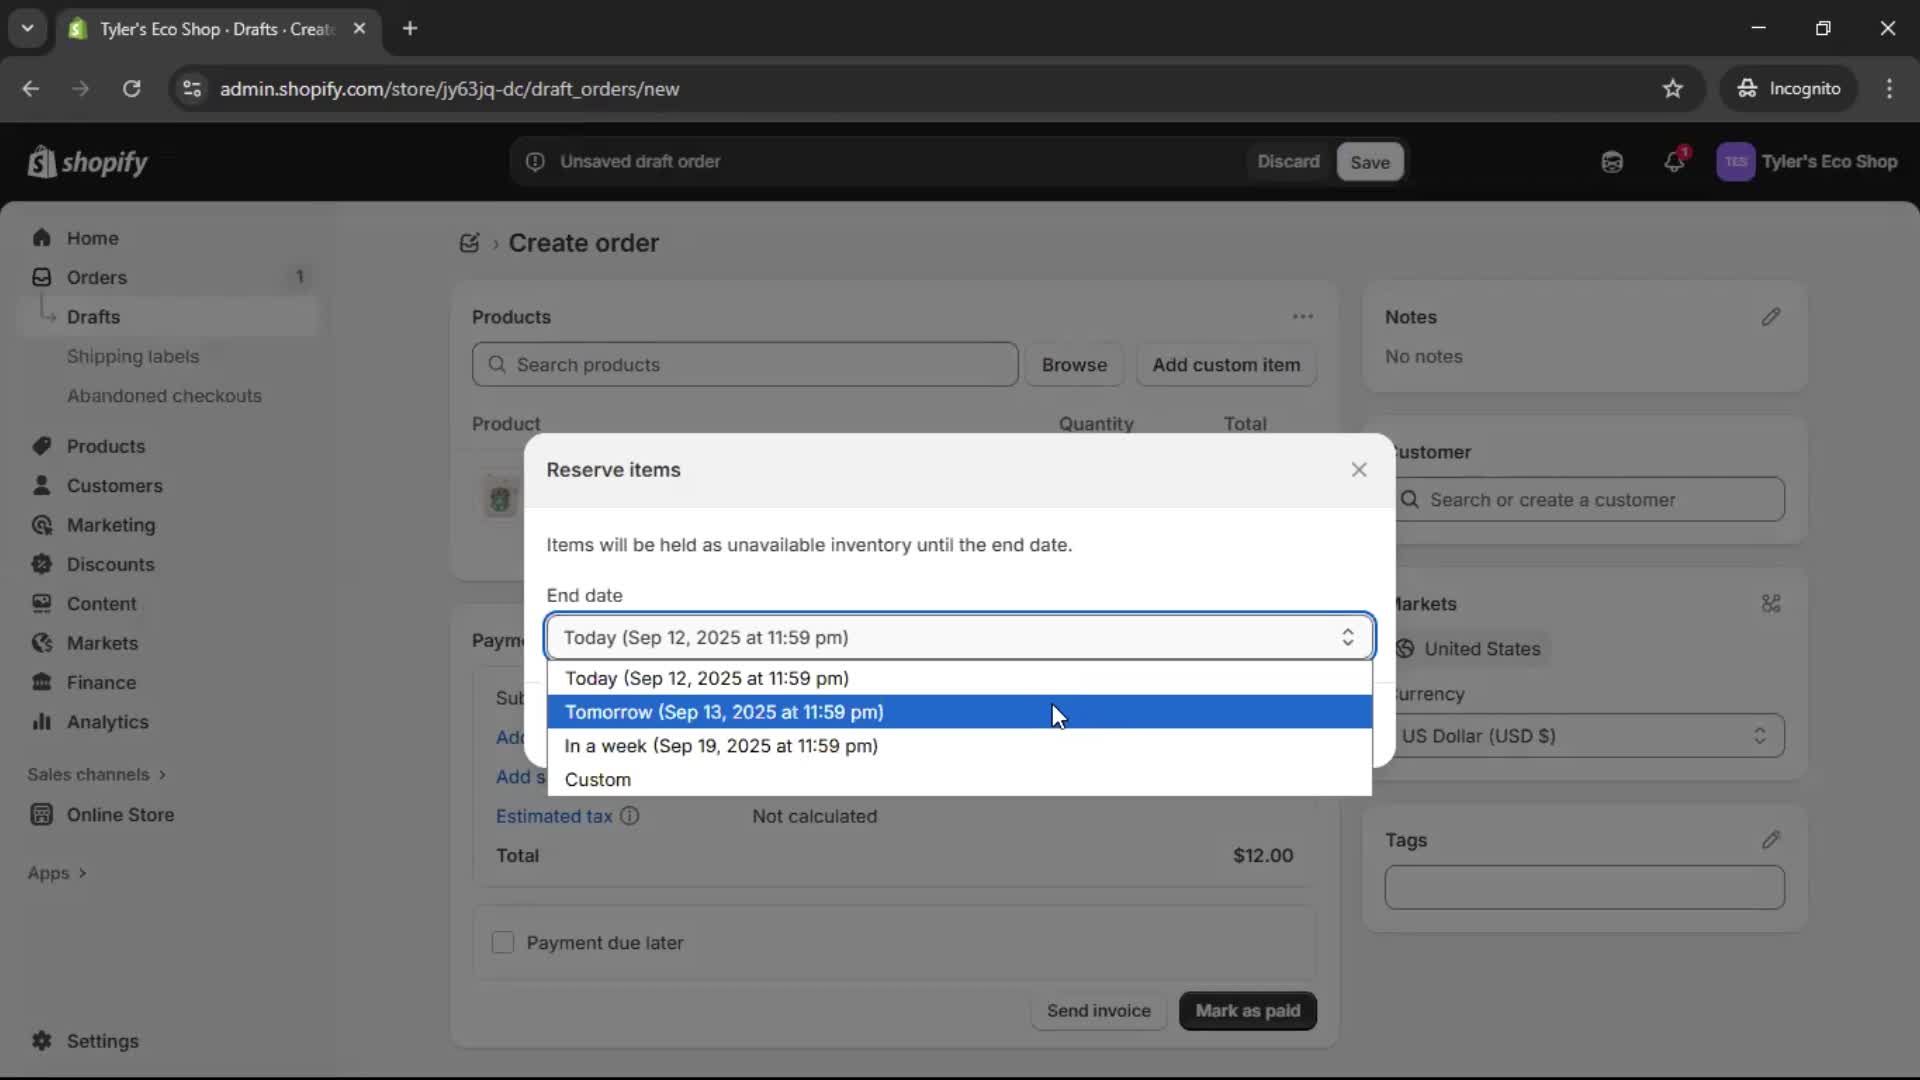Expand the Apps section
The height and width of the screenshot is (1080, 1920).
click(57, 873)
